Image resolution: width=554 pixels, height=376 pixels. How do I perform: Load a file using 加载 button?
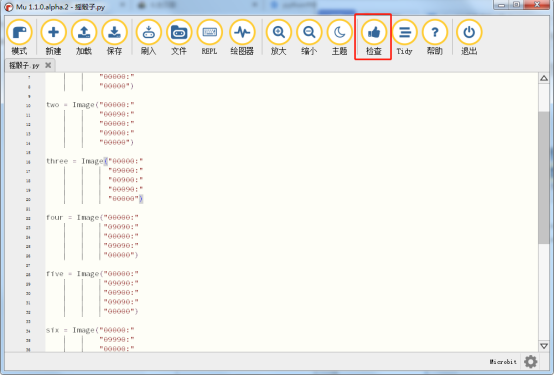click(84, 37)
